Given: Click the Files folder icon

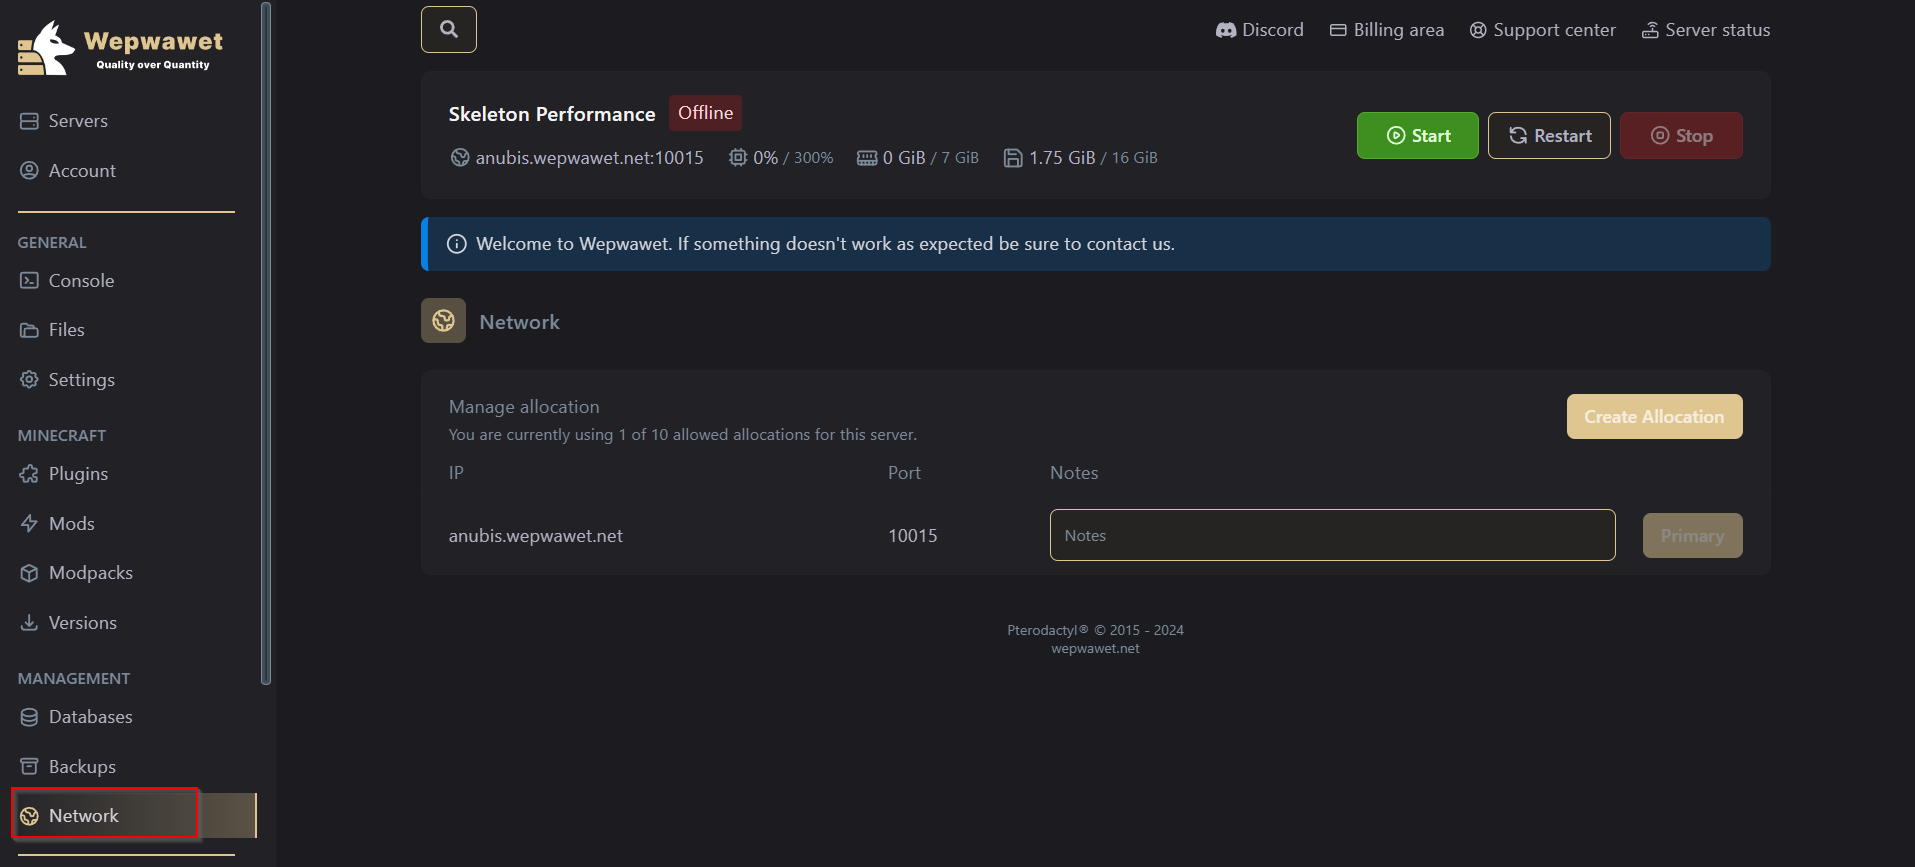Looking at the screenshot, I should pos(29,330).
